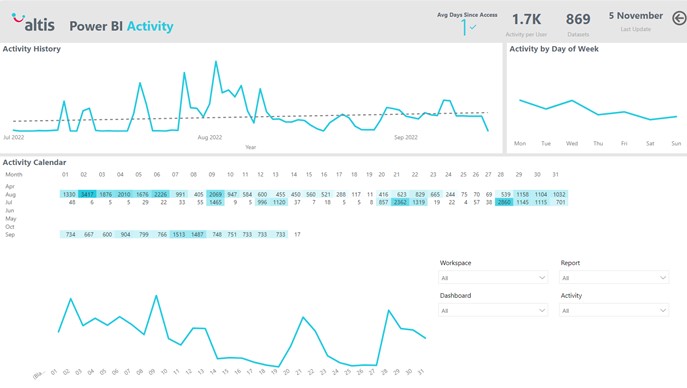Click the Activity by Day of Week title

554,49
